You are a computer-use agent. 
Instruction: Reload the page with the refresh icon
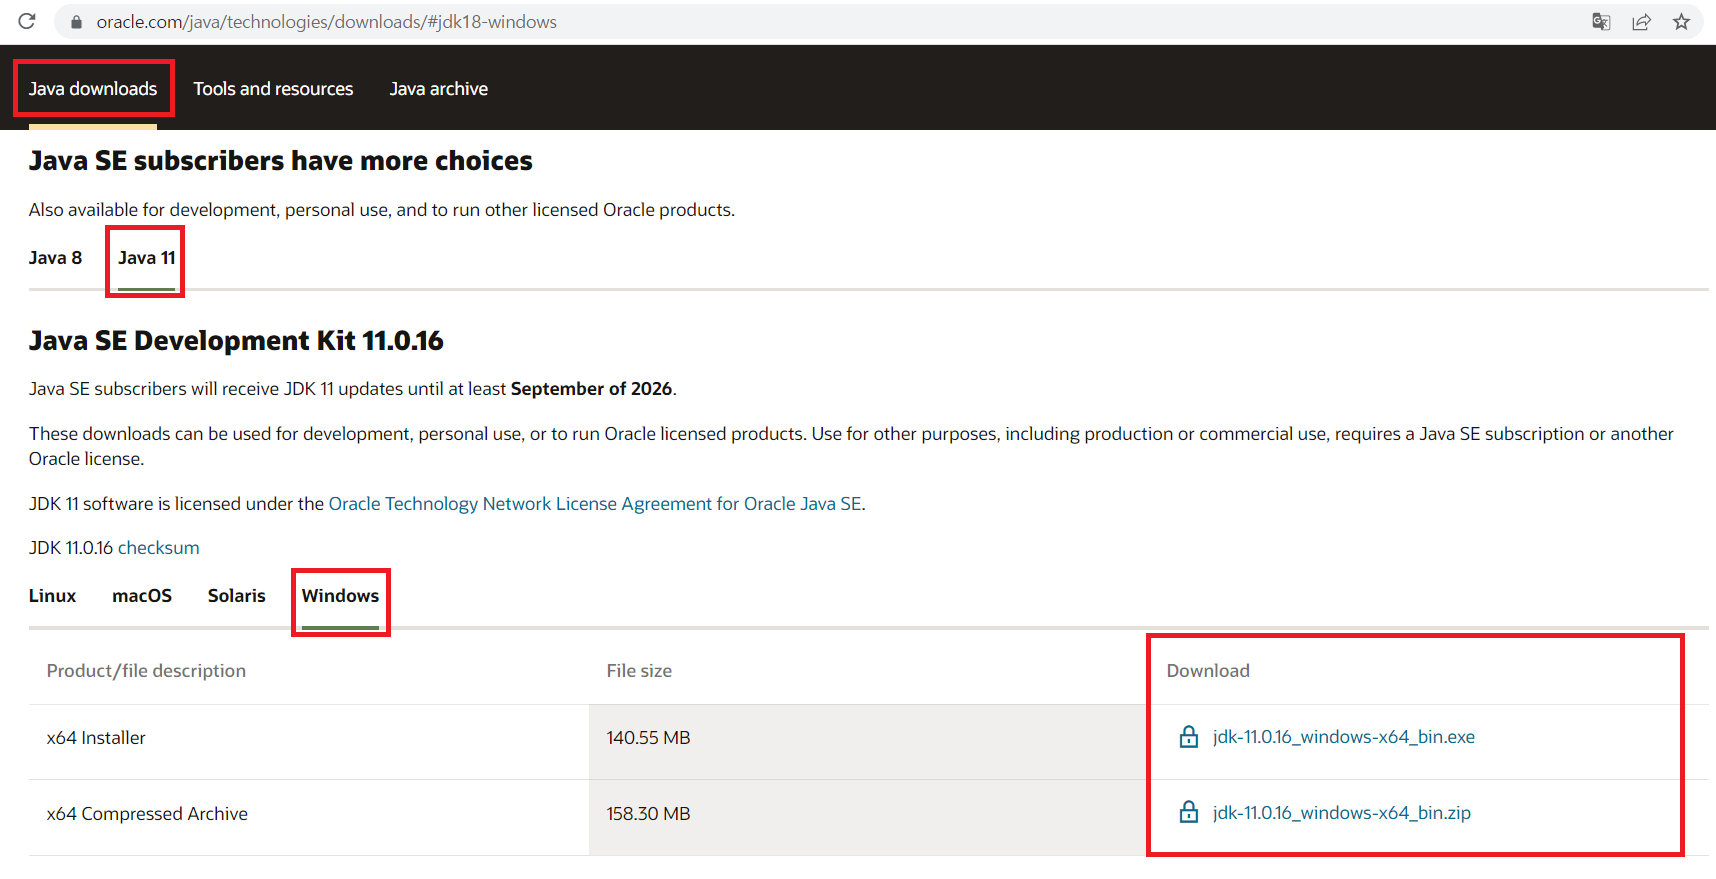click(x=27, y=21)
